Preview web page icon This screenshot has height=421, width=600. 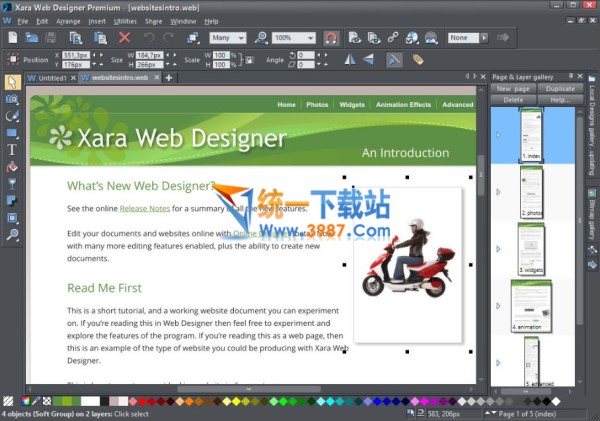pos(355,38)
